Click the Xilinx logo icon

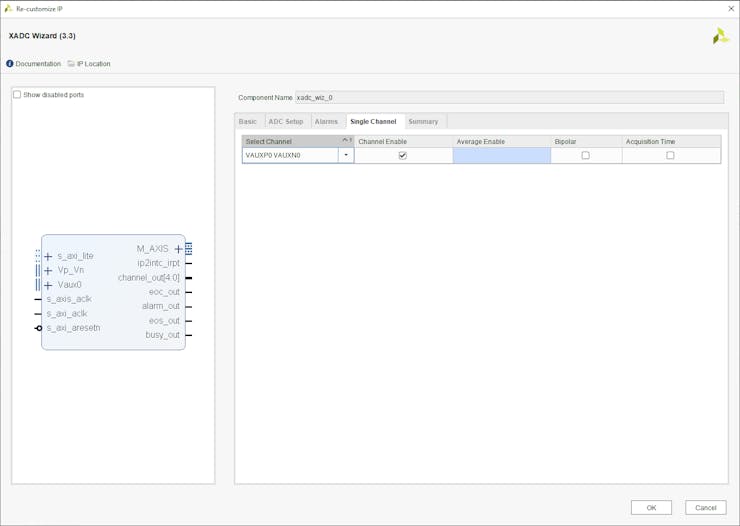tap(721, 36)
